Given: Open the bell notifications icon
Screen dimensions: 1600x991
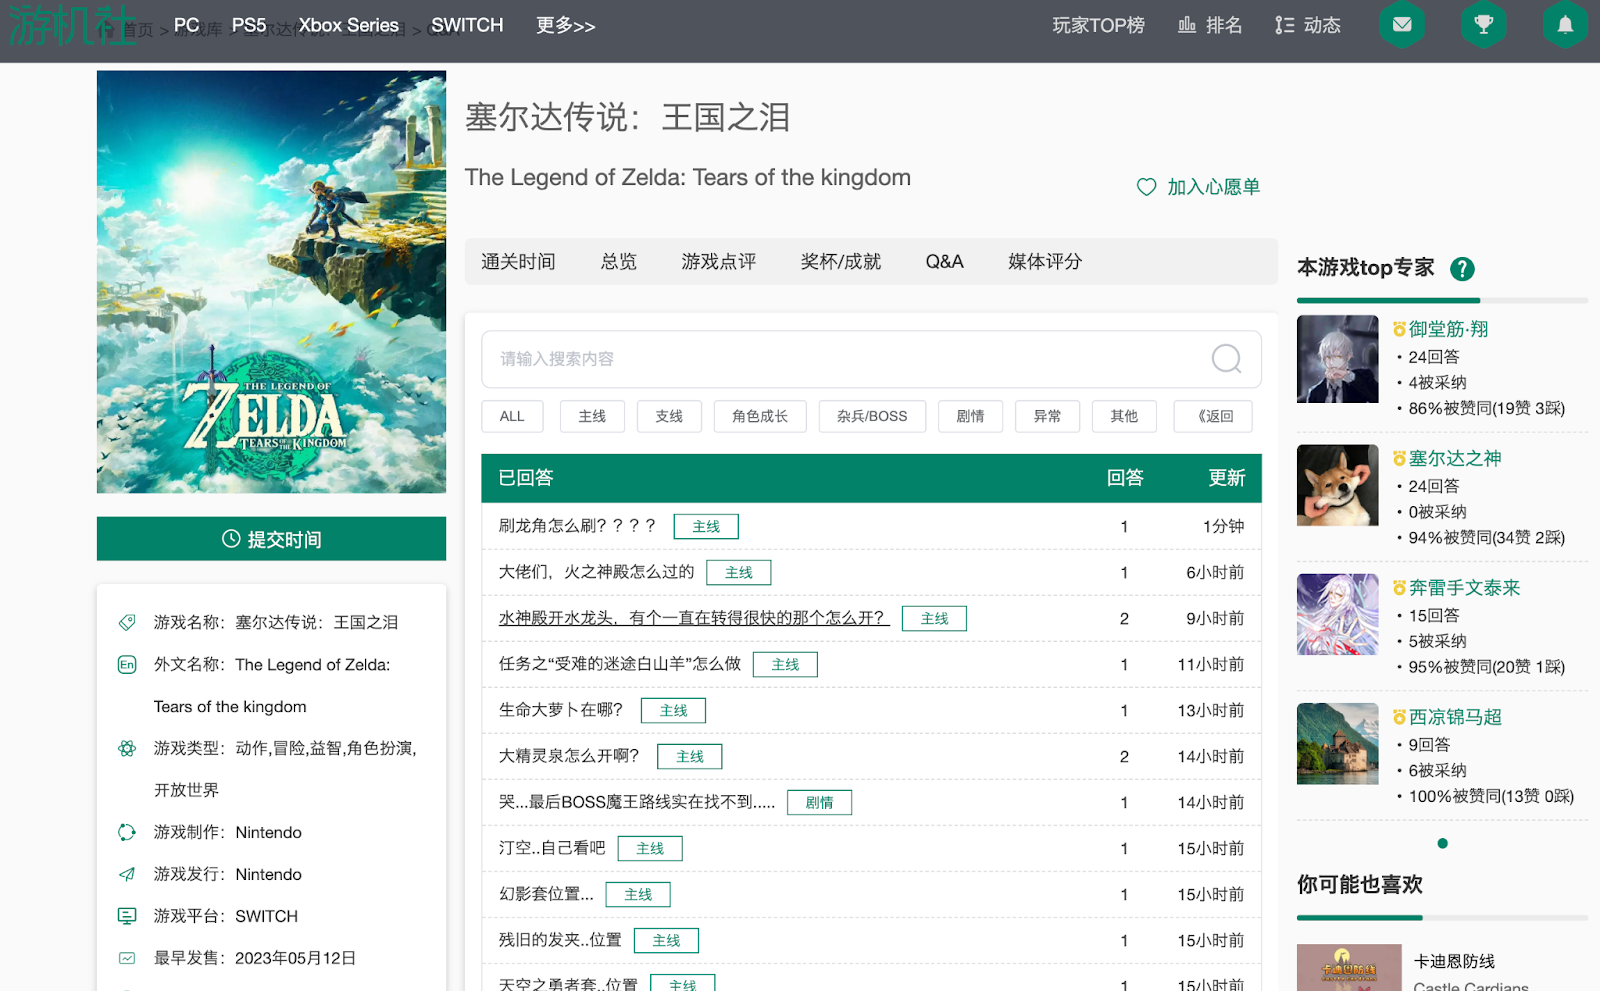Looking at the screenshot, I should point(1565,25).
